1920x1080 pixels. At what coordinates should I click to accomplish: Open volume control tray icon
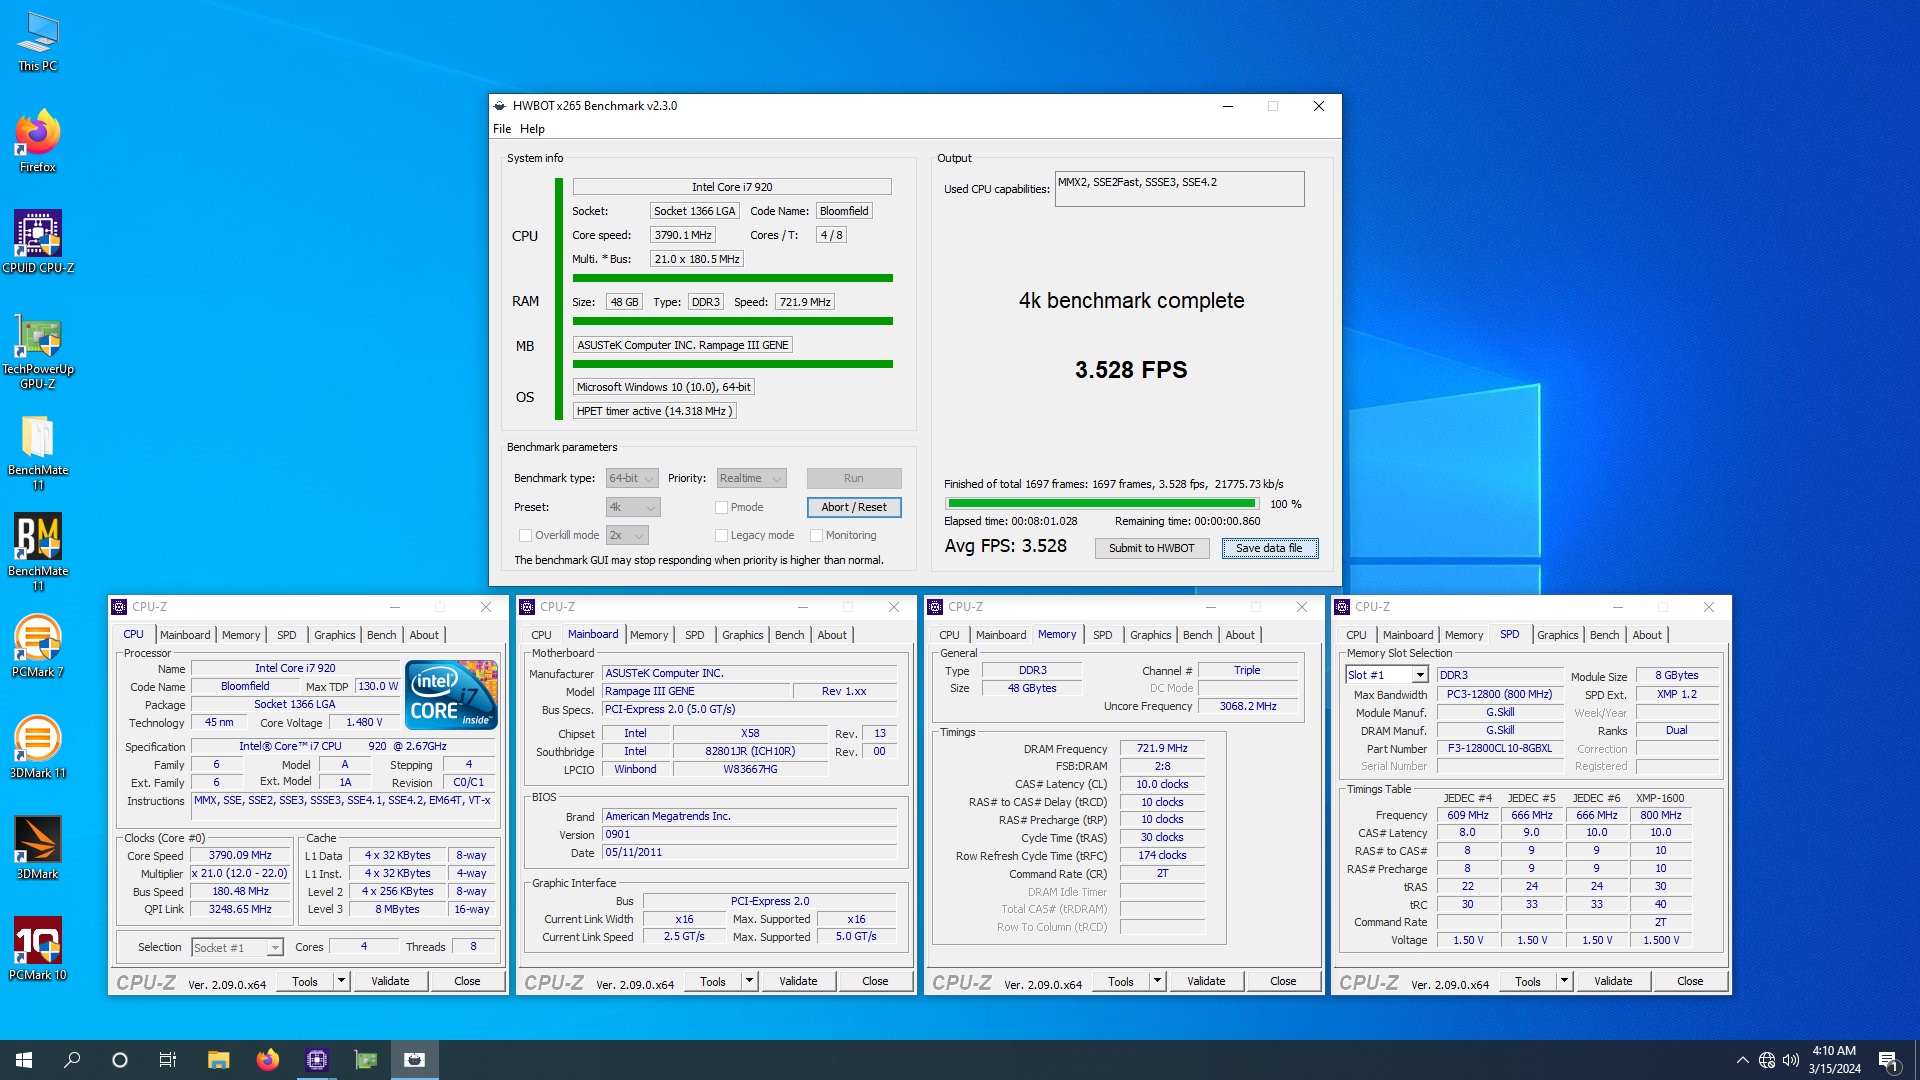(x=1791, y=1060)
